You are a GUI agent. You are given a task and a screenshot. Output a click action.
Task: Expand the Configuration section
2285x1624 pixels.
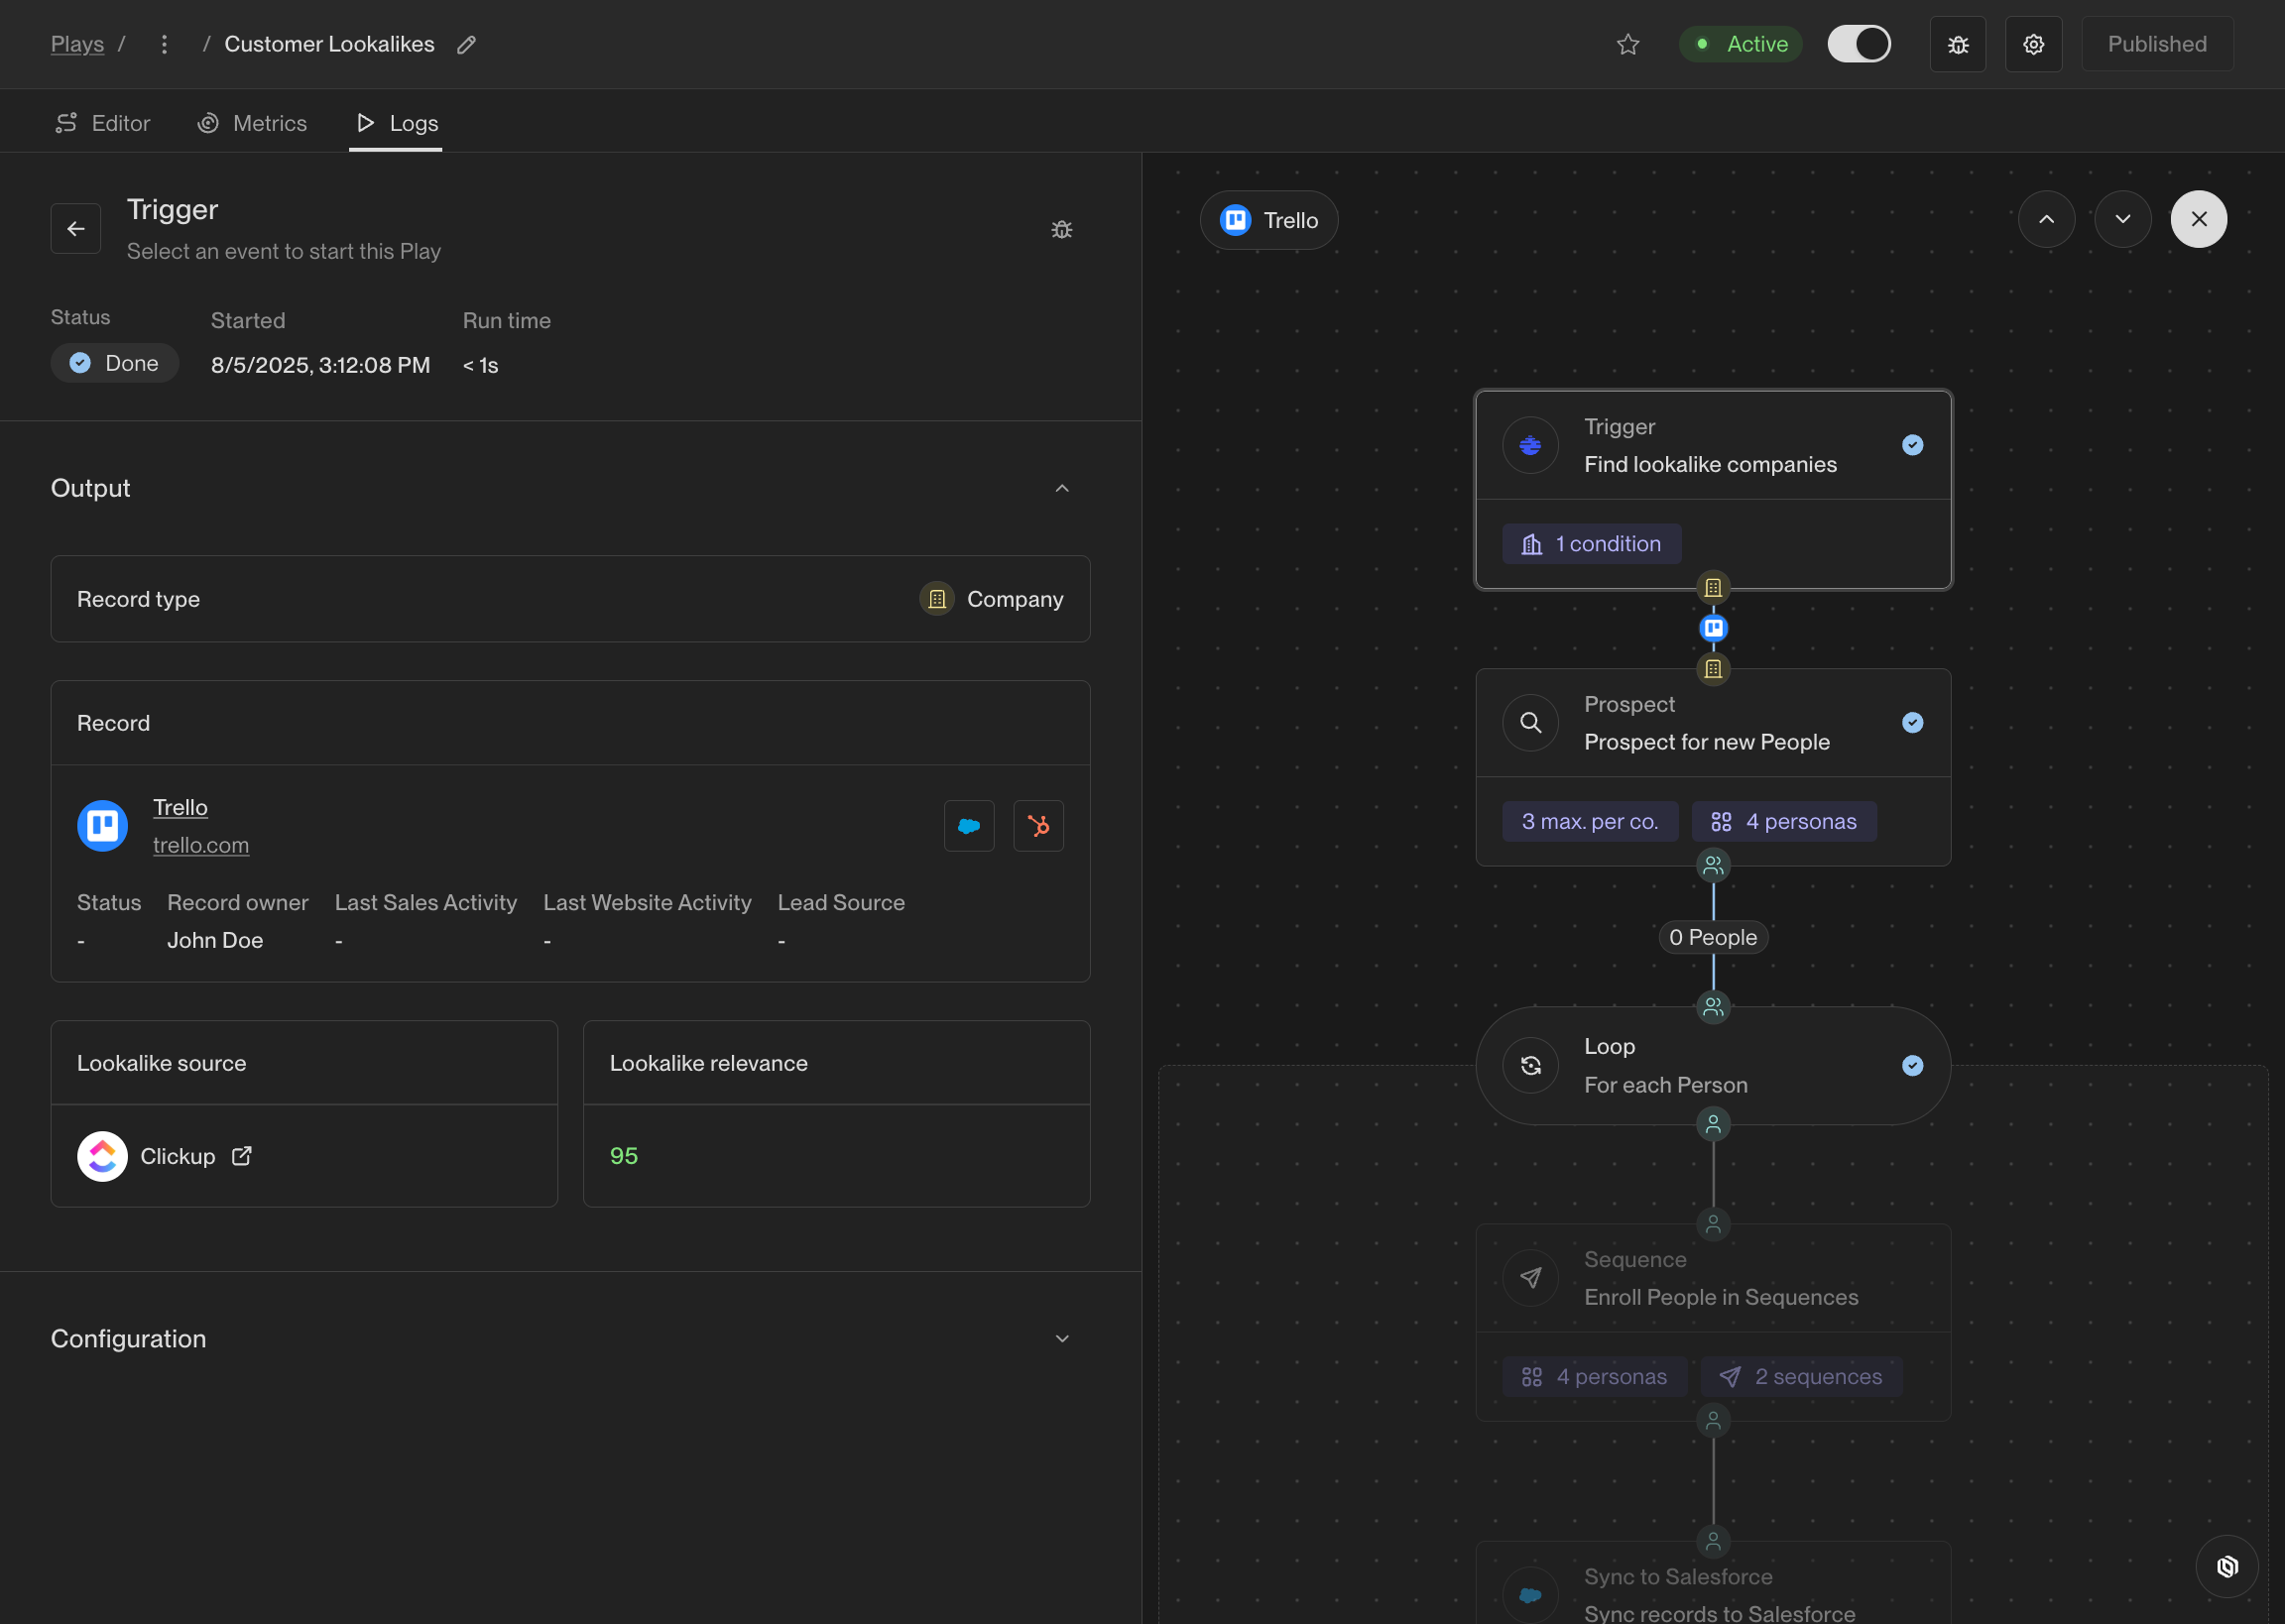tap(1061, 1338)
